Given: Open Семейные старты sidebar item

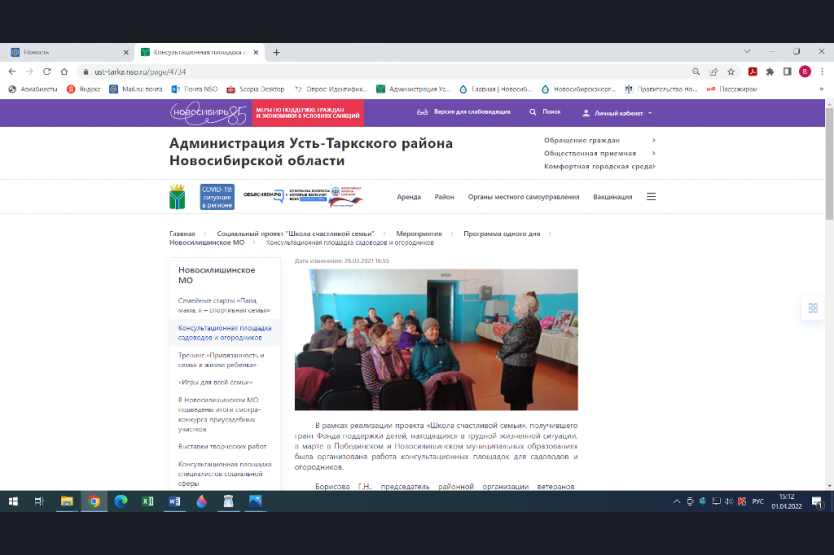Looking at the screenshot, I should tap(224, 305).
